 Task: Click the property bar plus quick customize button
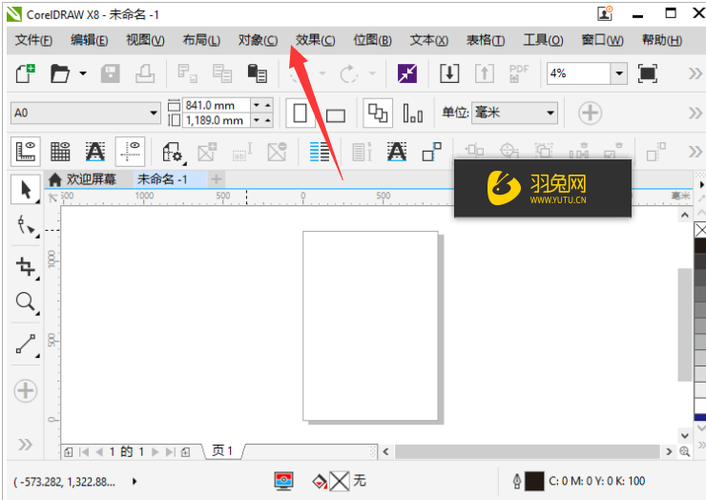(590, 113)
